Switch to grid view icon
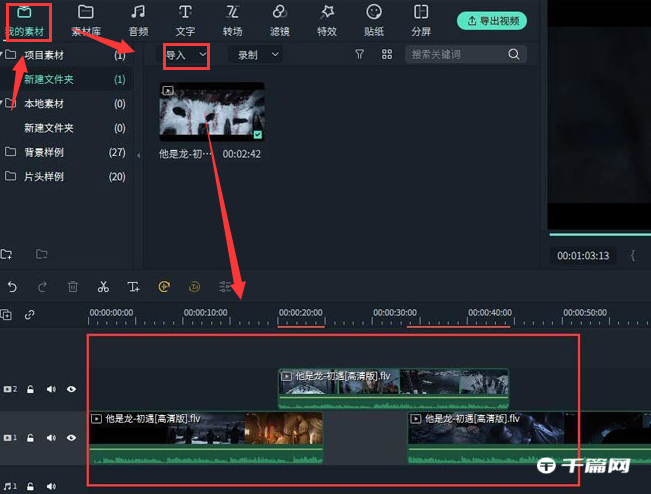Image resolution: width=651 pixels, height=494 pixels. pos(387,54)
